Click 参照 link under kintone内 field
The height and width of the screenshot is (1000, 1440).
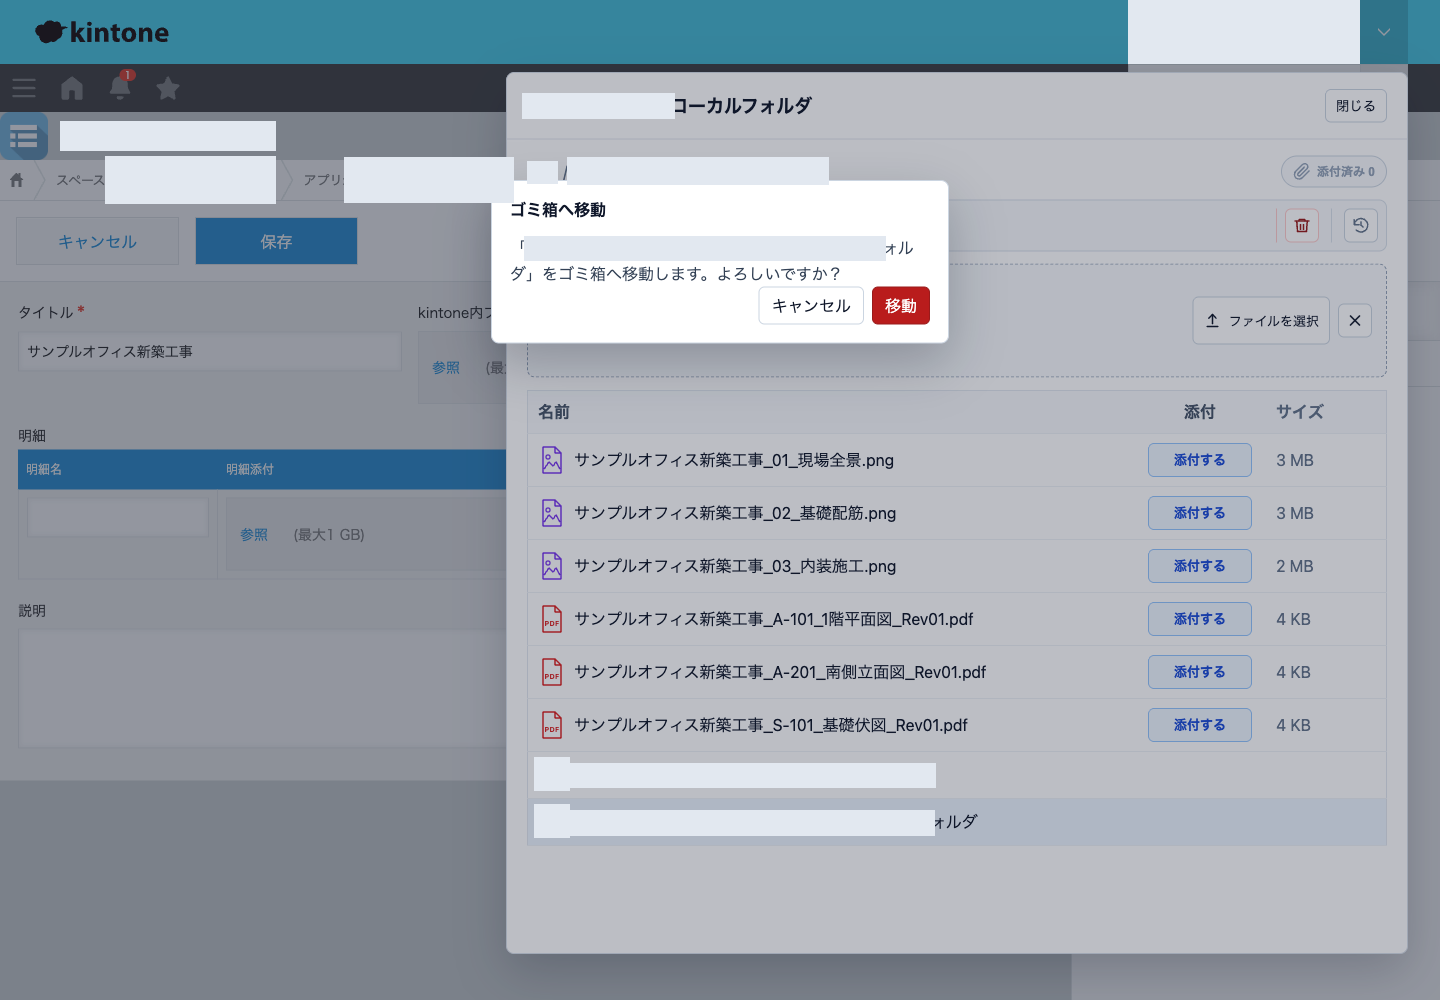point(446,368)
